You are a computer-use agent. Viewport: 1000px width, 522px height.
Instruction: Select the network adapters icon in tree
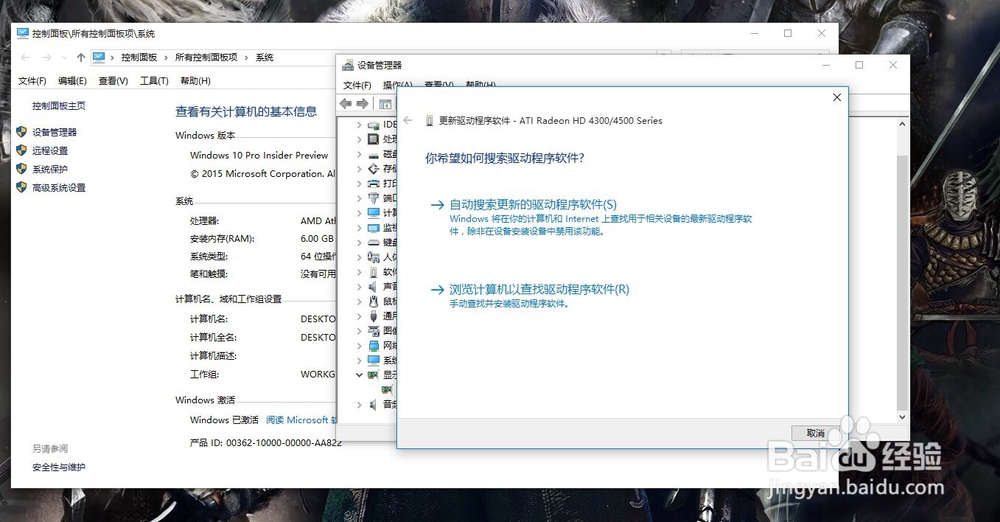374,345
